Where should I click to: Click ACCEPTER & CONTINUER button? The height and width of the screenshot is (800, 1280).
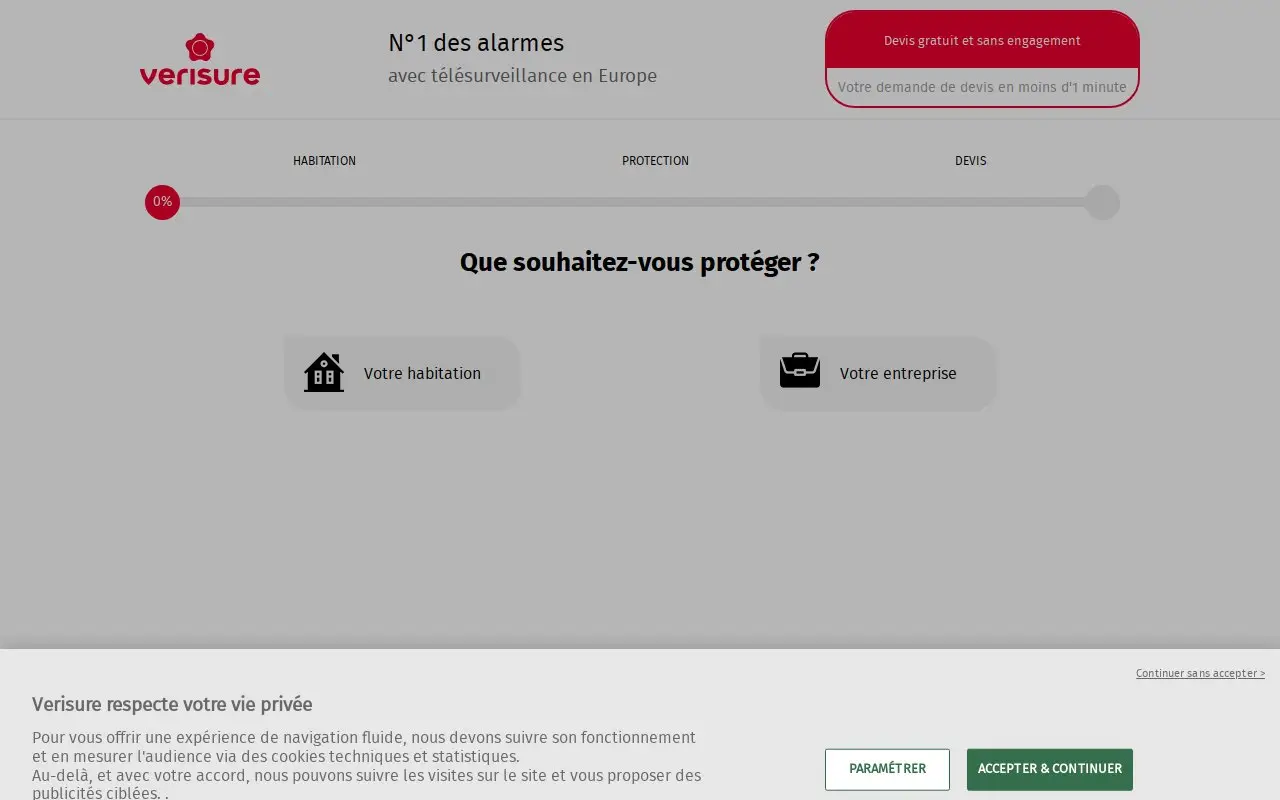[1050, 769]
